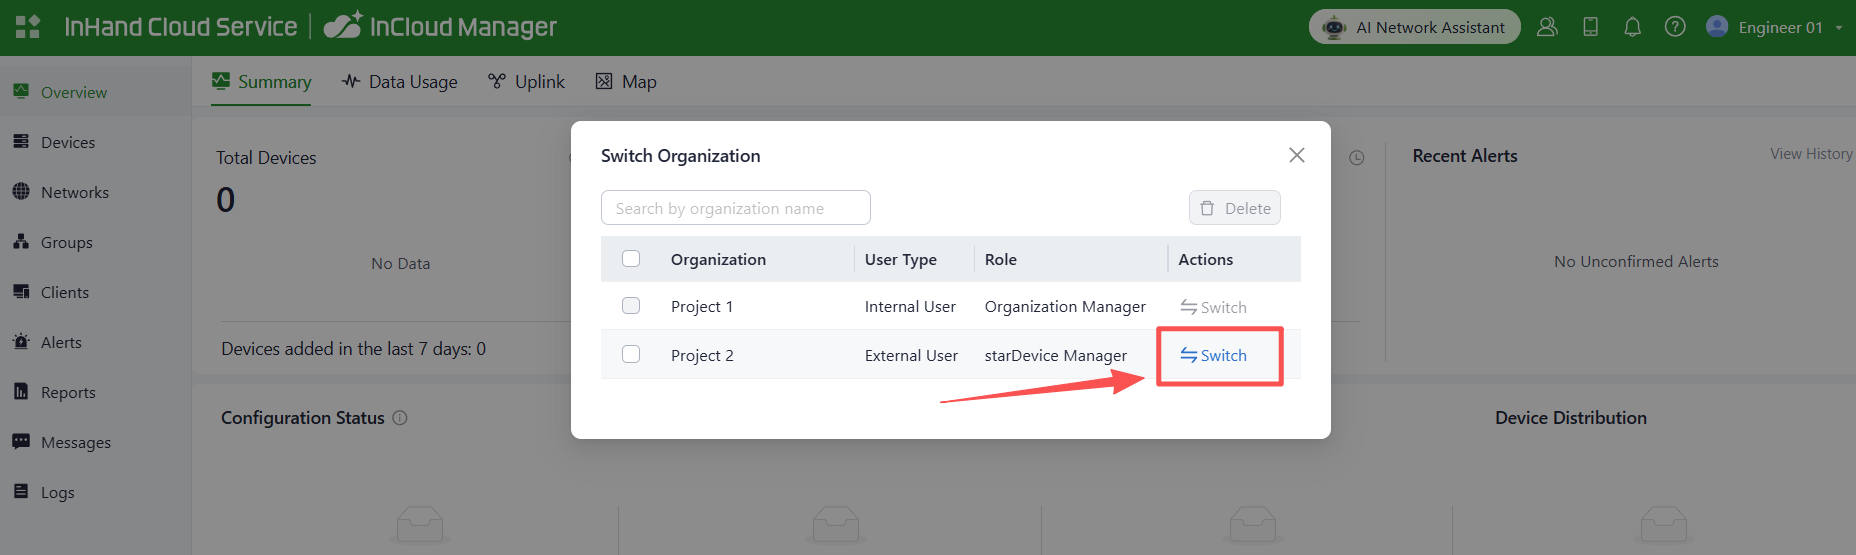Open the notifications bell

click(x=1632, y=27)
